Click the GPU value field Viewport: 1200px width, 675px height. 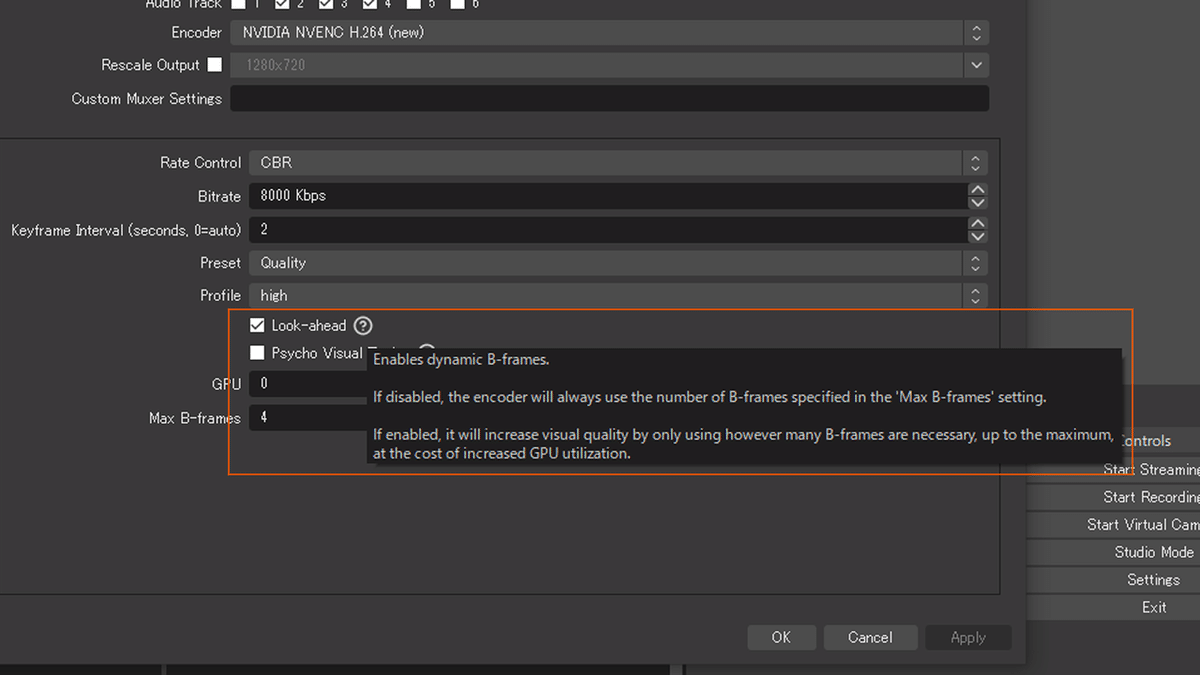pyautogui.click(x=308, y=384)
